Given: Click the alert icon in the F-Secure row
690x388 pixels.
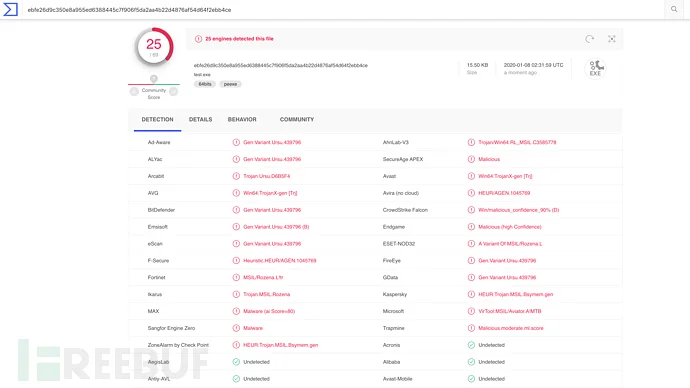Looking at the screenshot, I should pos(236,260).
